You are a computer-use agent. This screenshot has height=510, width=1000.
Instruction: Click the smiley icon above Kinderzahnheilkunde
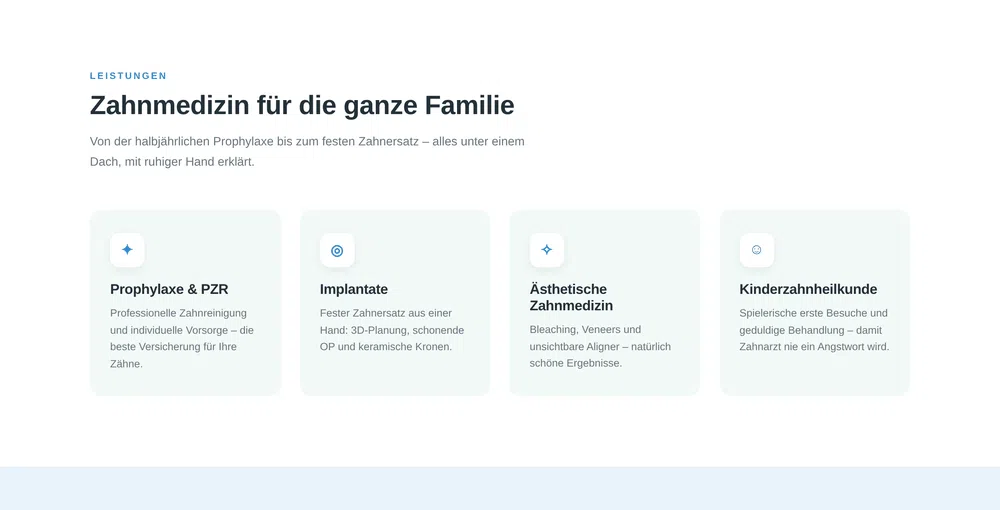pos(757,250)
